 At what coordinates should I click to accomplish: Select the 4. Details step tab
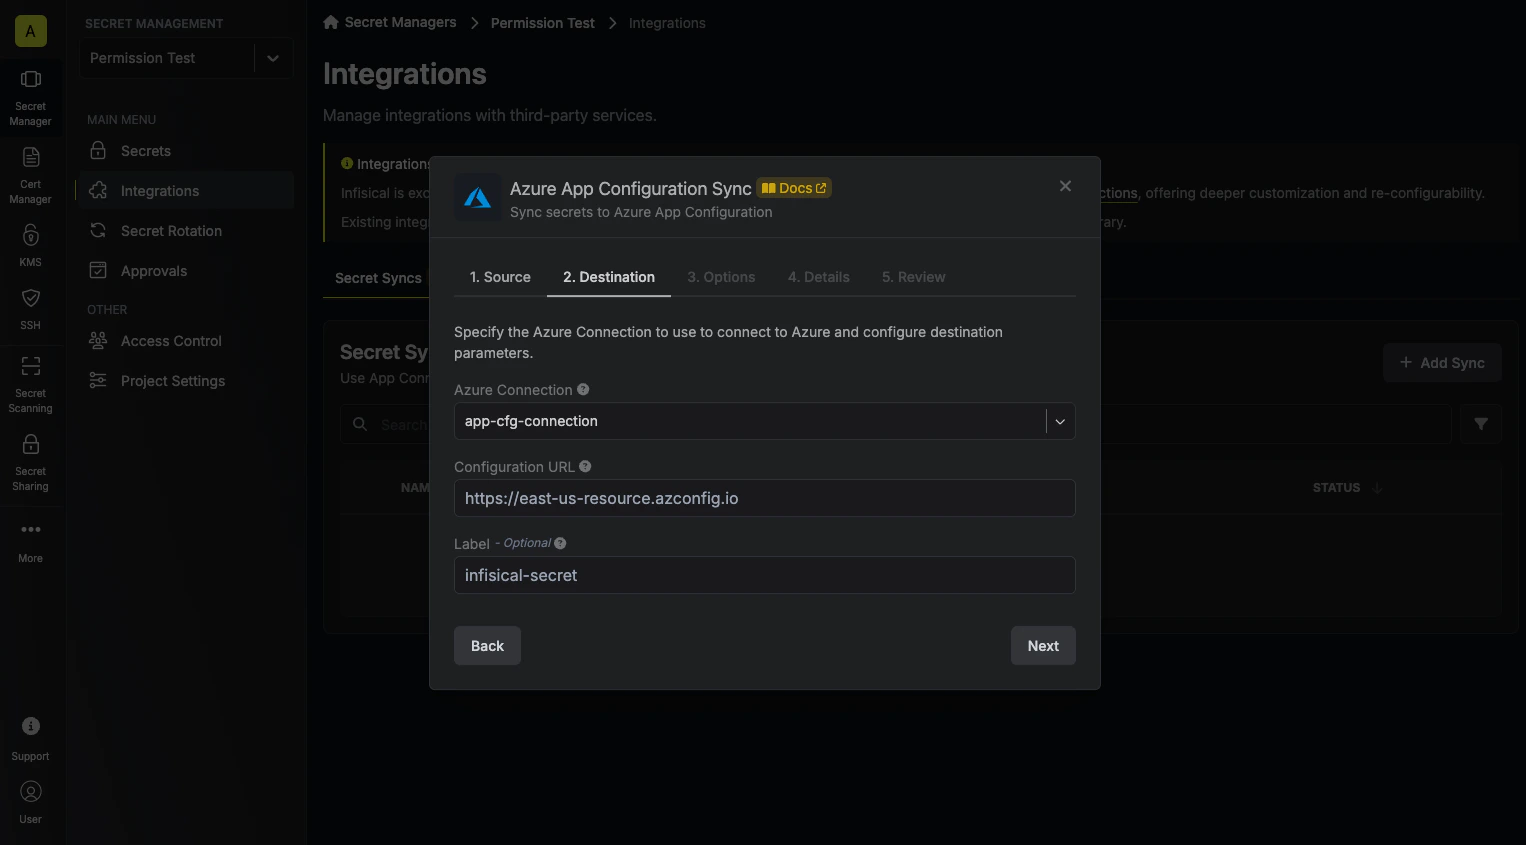819,277
